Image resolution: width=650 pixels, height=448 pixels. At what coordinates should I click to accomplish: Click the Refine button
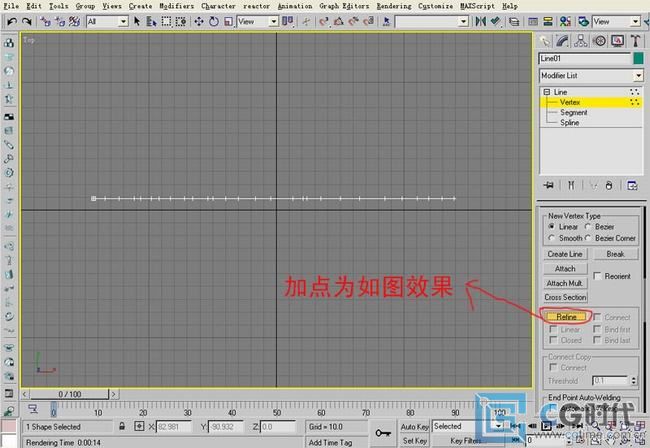click(x=566, y=317)
